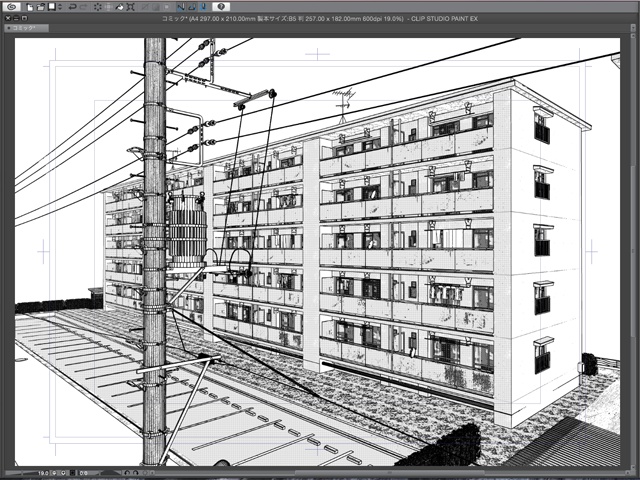Open the Clip Studio launcher icon
The width and height of the screenshot is (640, 480).
12,7
